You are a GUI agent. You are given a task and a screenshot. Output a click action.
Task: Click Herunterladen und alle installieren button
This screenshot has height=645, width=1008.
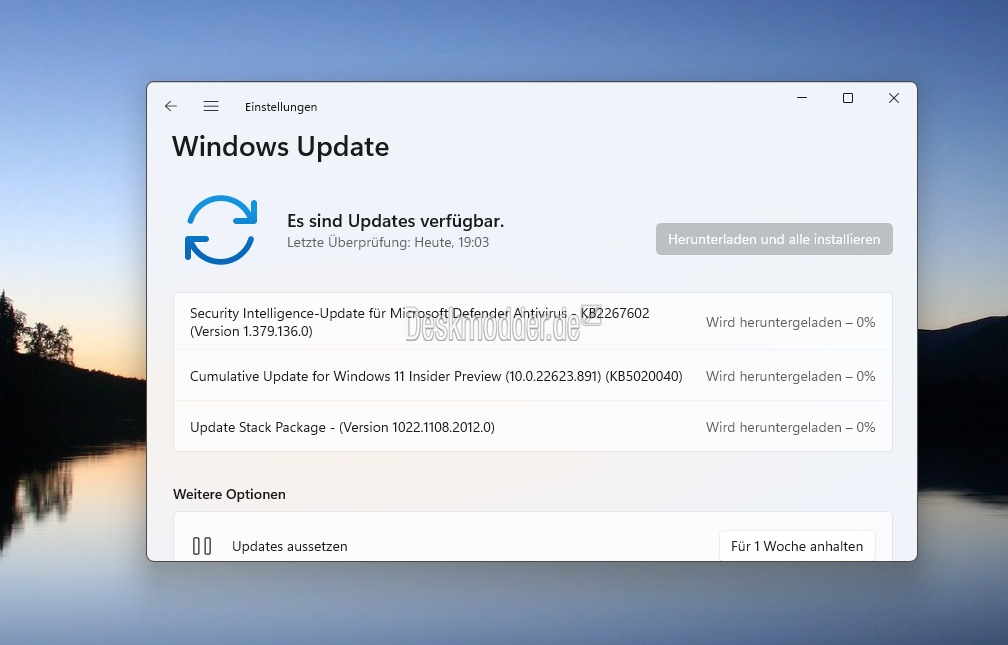point(774,239)
